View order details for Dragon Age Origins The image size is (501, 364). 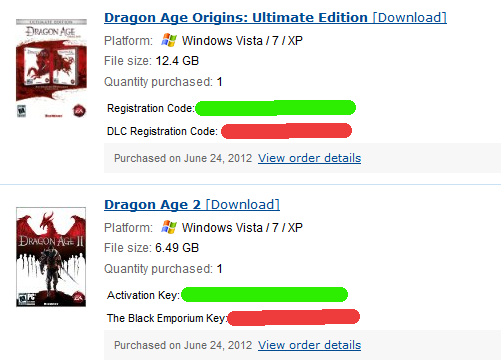(x=309, y=158)
